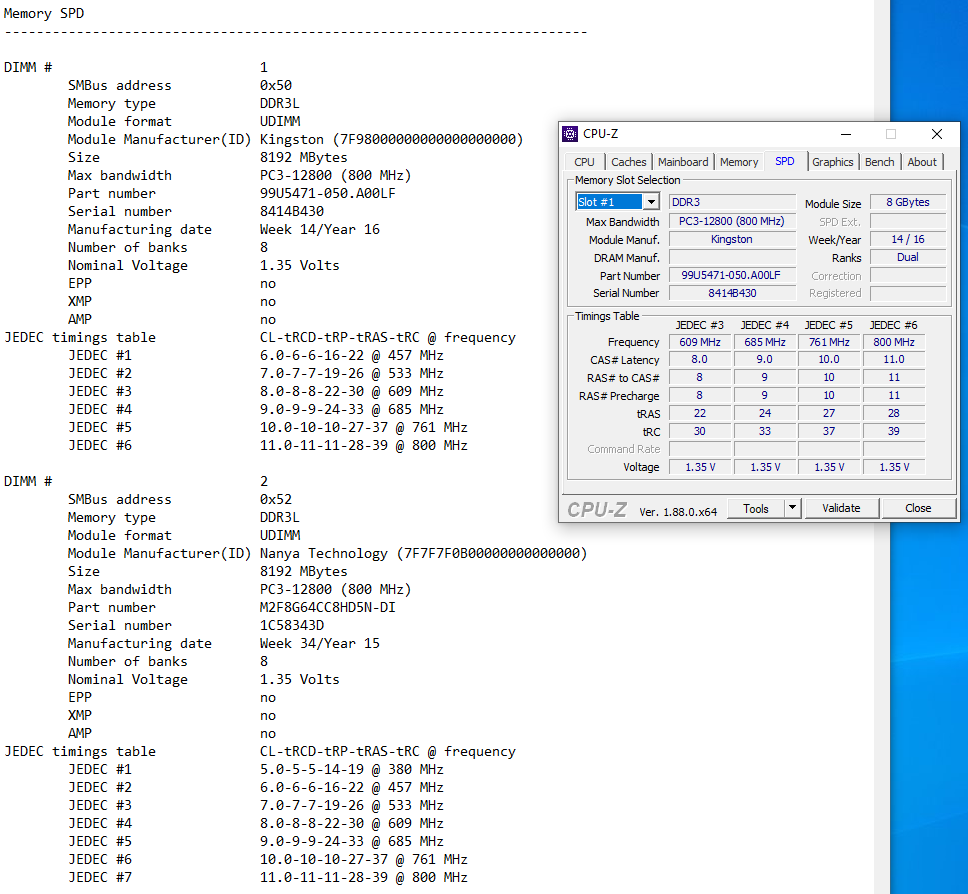Screen dimensions: 968x894
Task: View the About tab
Action: 922,162
